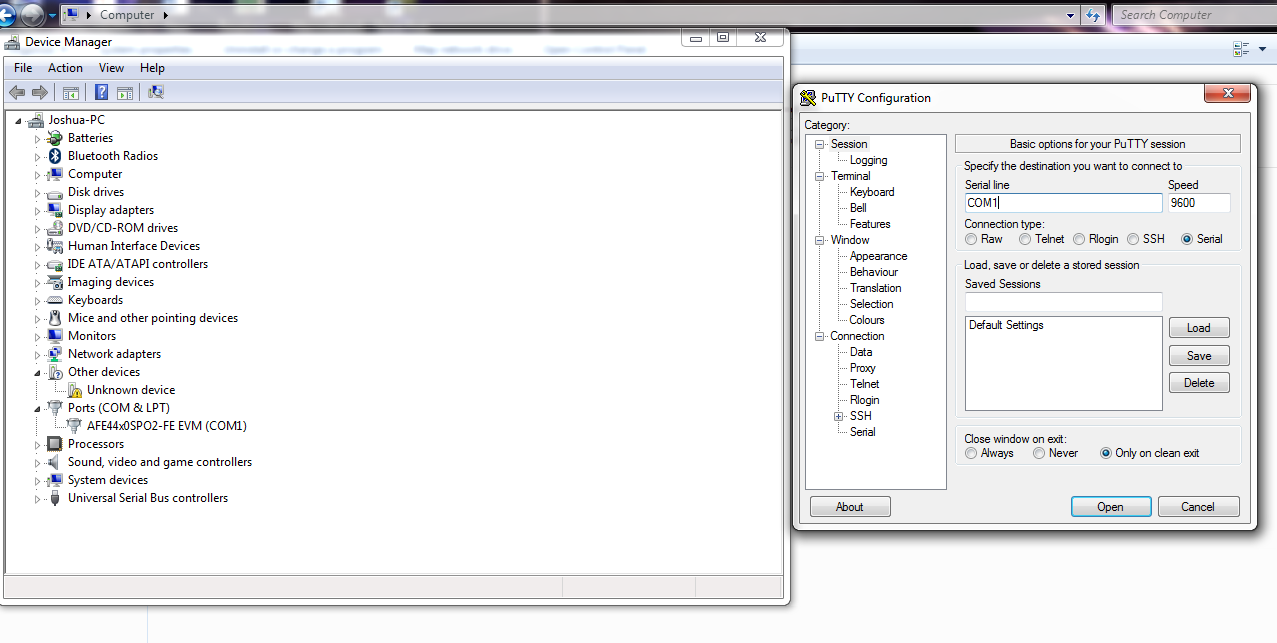The width and height of the screenshot is (1277, 643).
Task: Click the Back arrow in Device Manager toolbar
Action: click(17, 92)
